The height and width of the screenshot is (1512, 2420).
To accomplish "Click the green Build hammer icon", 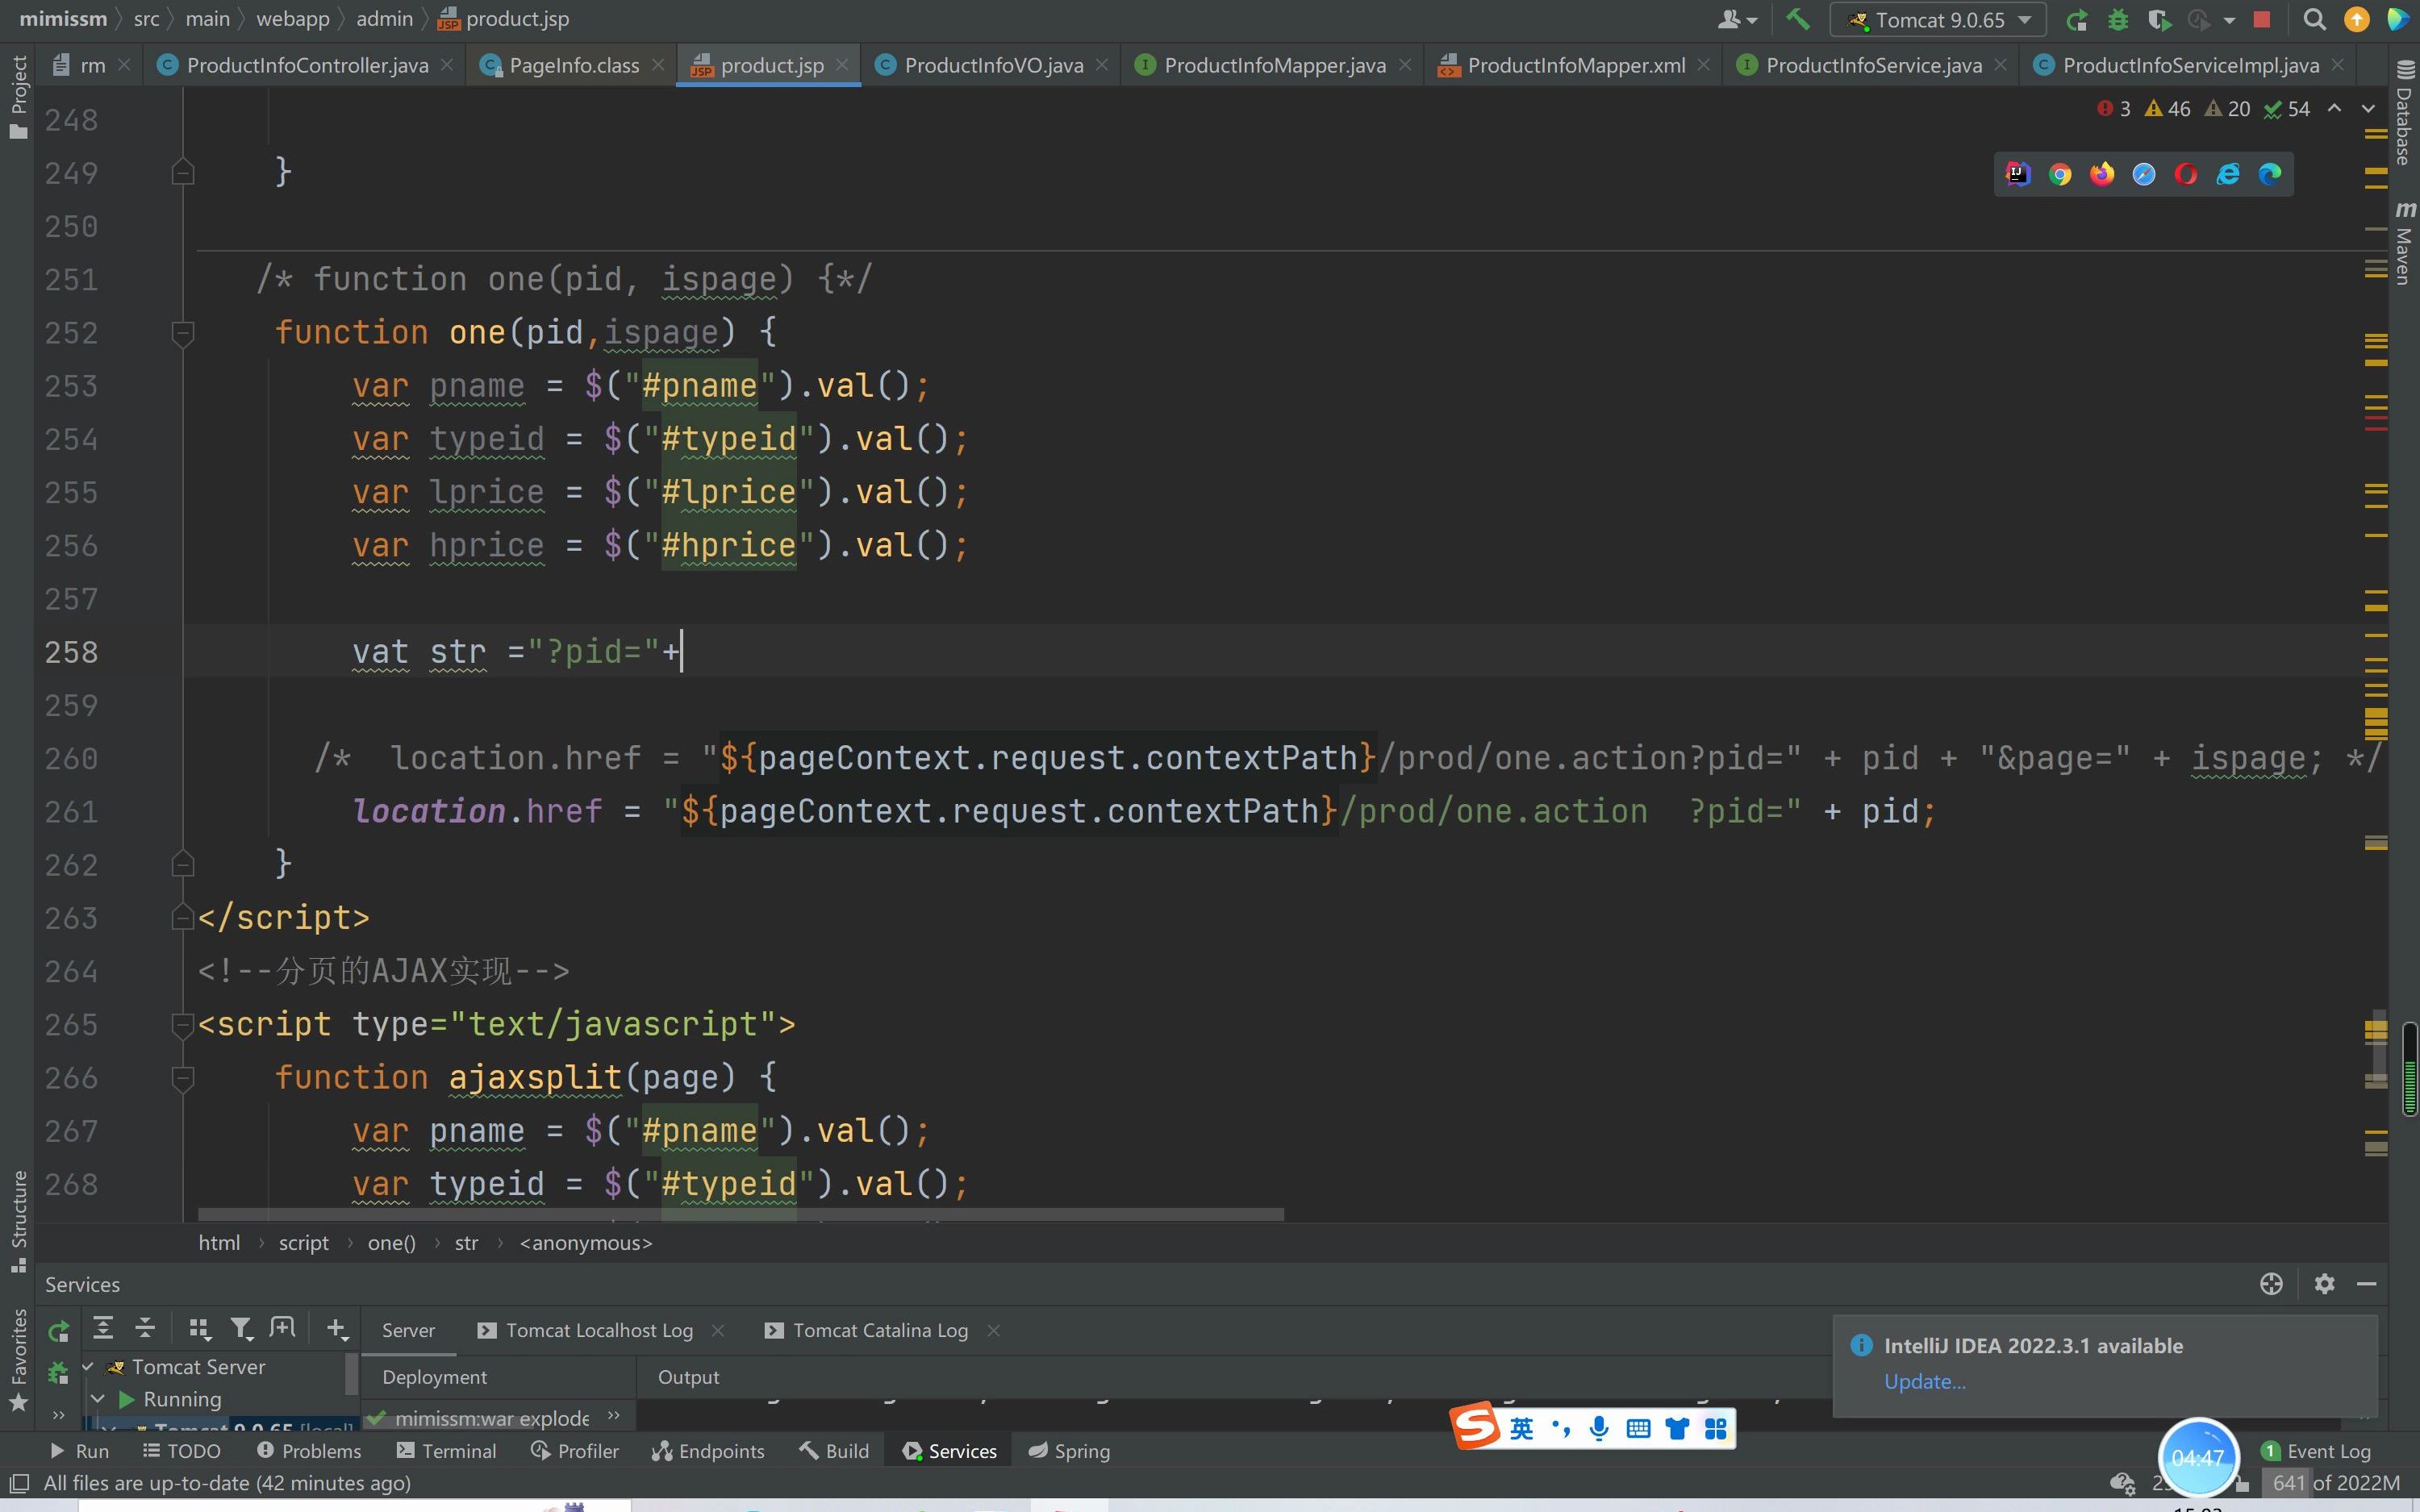I will point(1798,19).
